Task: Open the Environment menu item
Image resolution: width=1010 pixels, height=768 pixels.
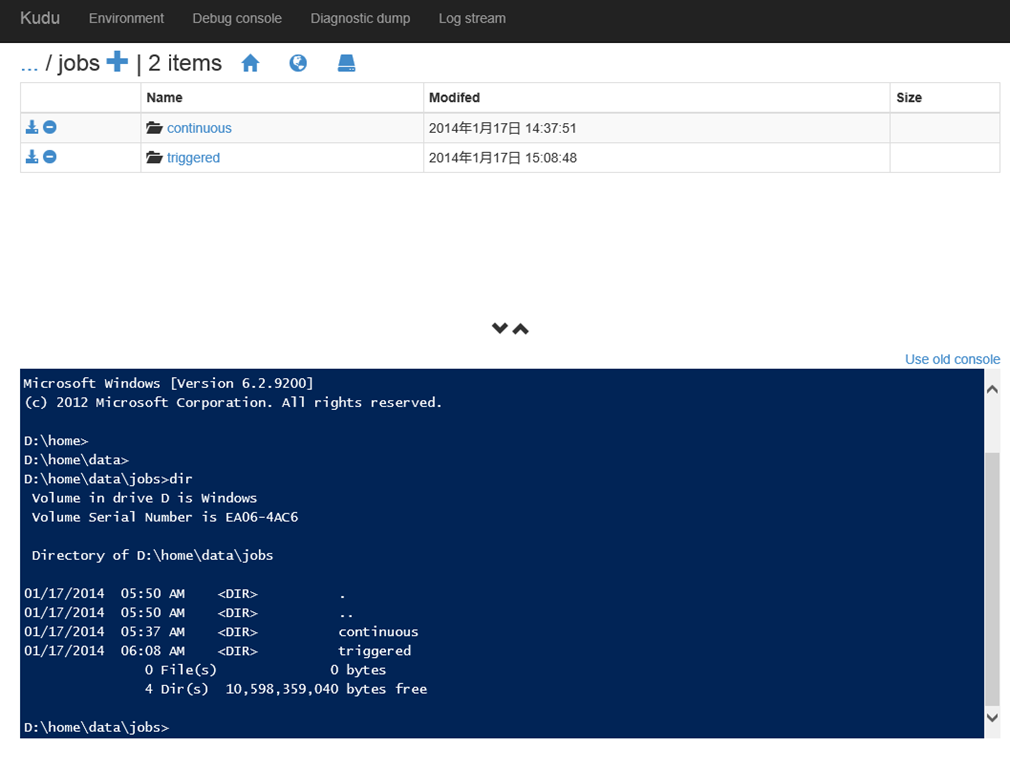Action: (x=126, y=18)
